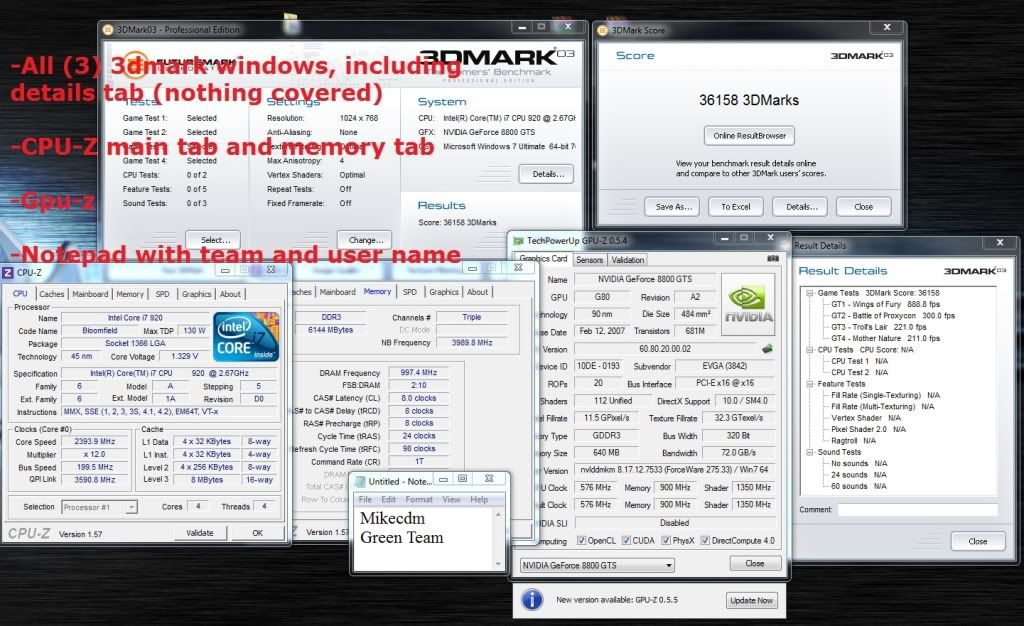The width and height of the screenshot is (1024, 626).
Task: Click the Bus Interface value PCI-E x16 @ x16
Action: pos(725,383)
